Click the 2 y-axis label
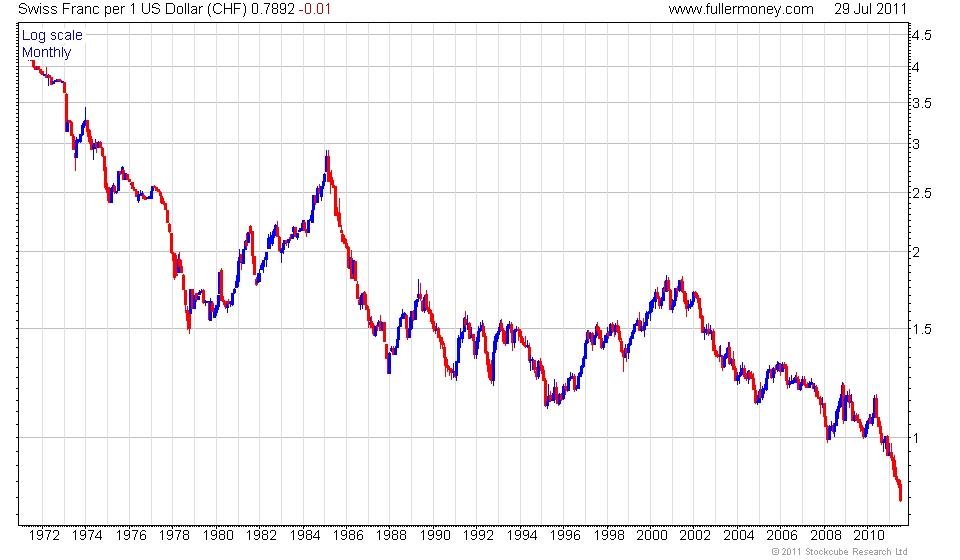Image resolution: width=960 pixels, height=560 pixels. [x=916, y=252]
